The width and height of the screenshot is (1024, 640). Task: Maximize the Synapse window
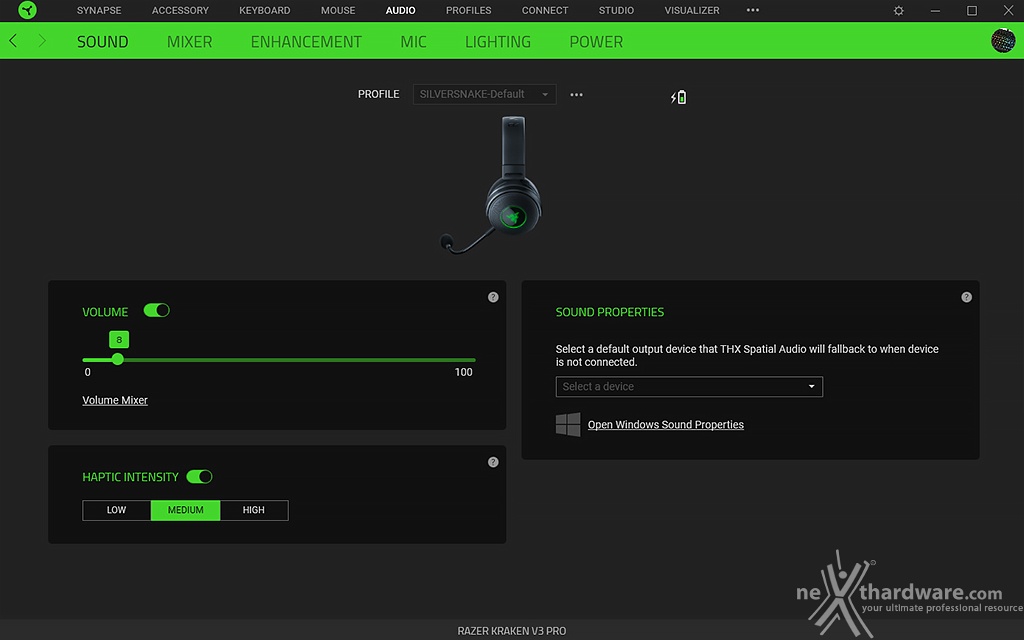972,10
